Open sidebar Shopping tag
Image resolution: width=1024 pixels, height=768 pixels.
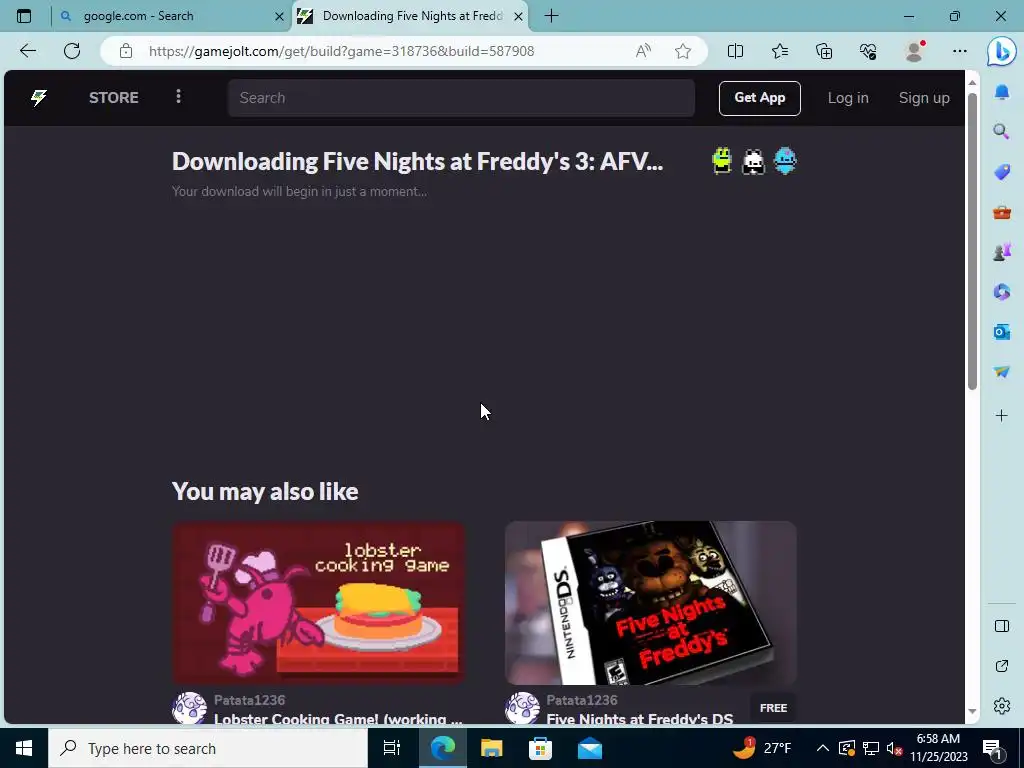[x=1002, y=172]
